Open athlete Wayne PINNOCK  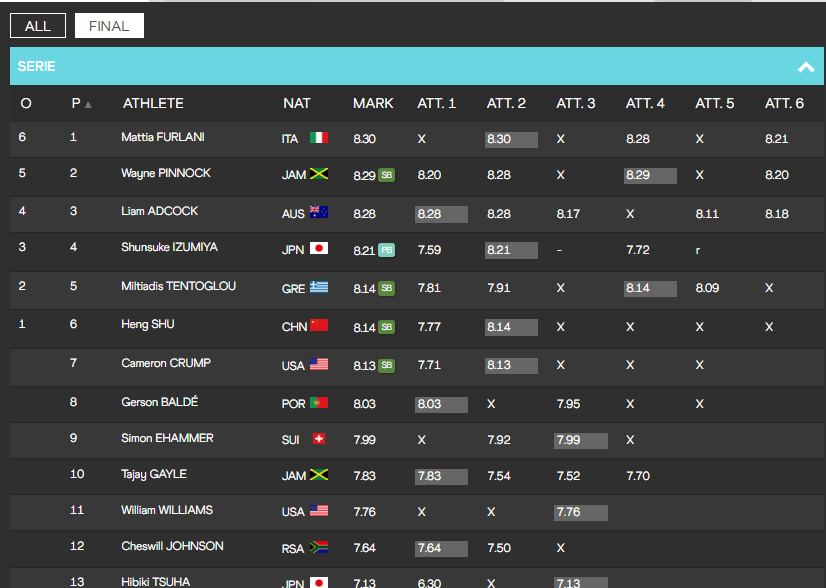pos(166,173)
